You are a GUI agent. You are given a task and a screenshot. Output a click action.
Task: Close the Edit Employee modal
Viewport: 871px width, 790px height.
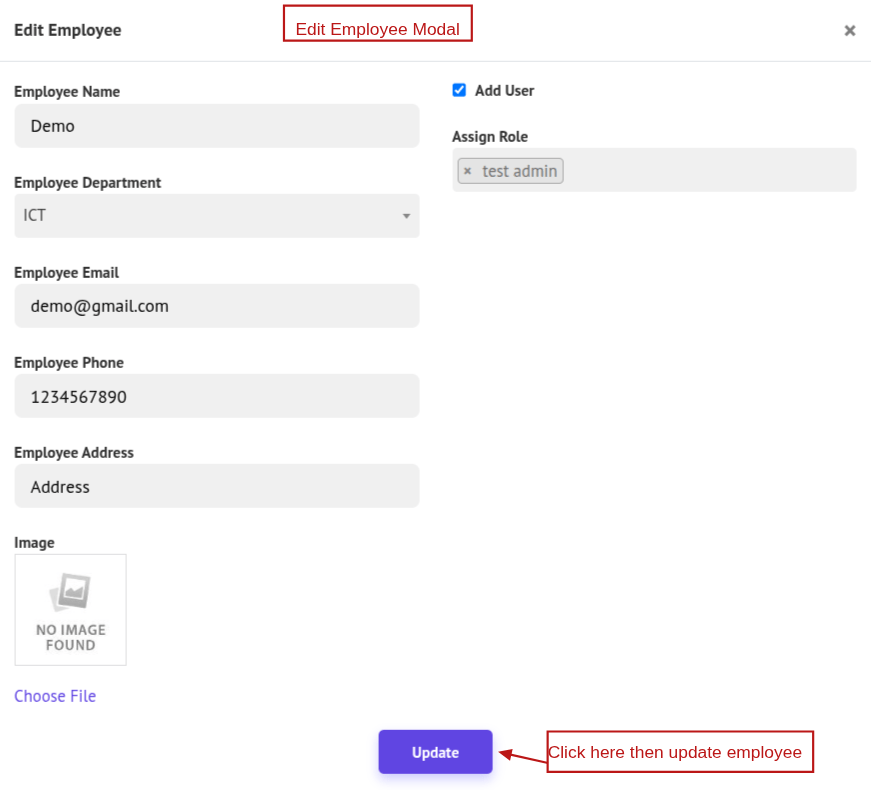(x=849, y=31)
